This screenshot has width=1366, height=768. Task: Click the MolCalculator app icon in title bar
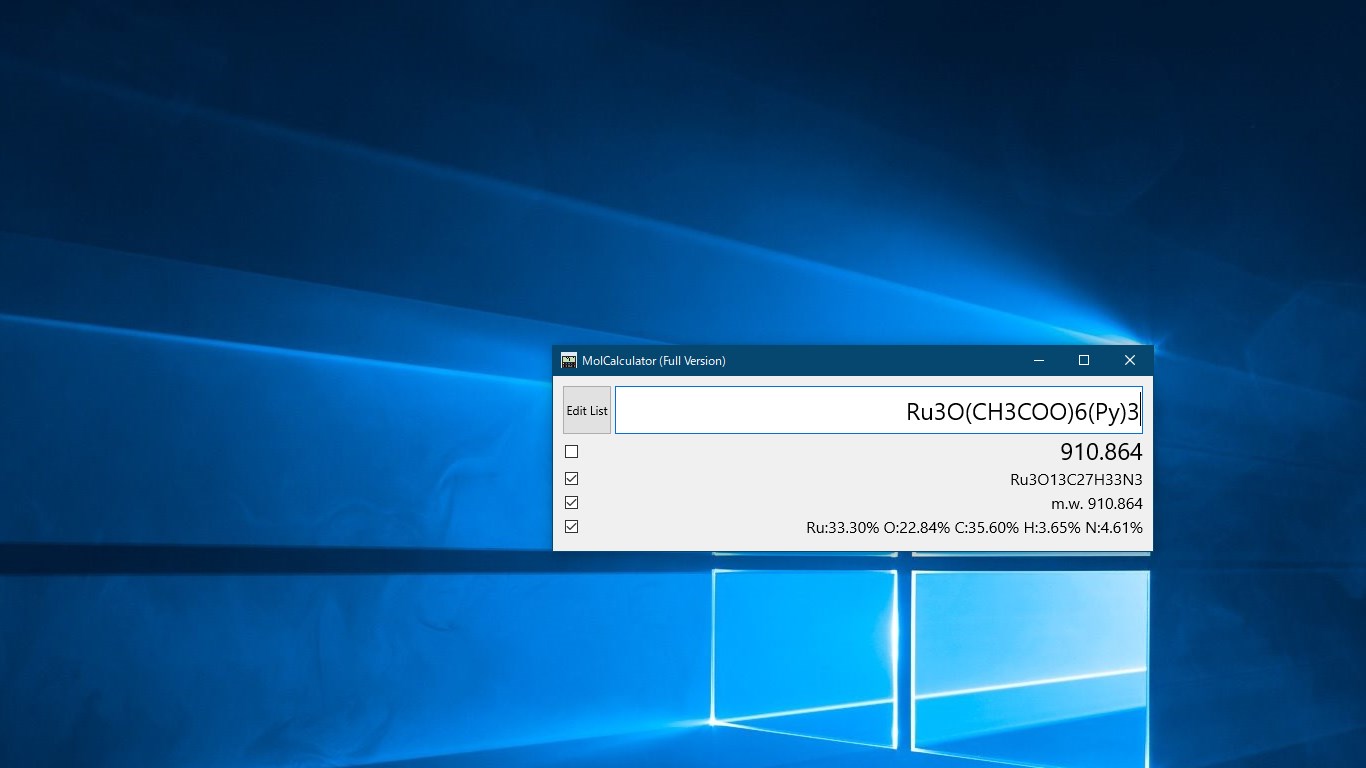(569, 360)
